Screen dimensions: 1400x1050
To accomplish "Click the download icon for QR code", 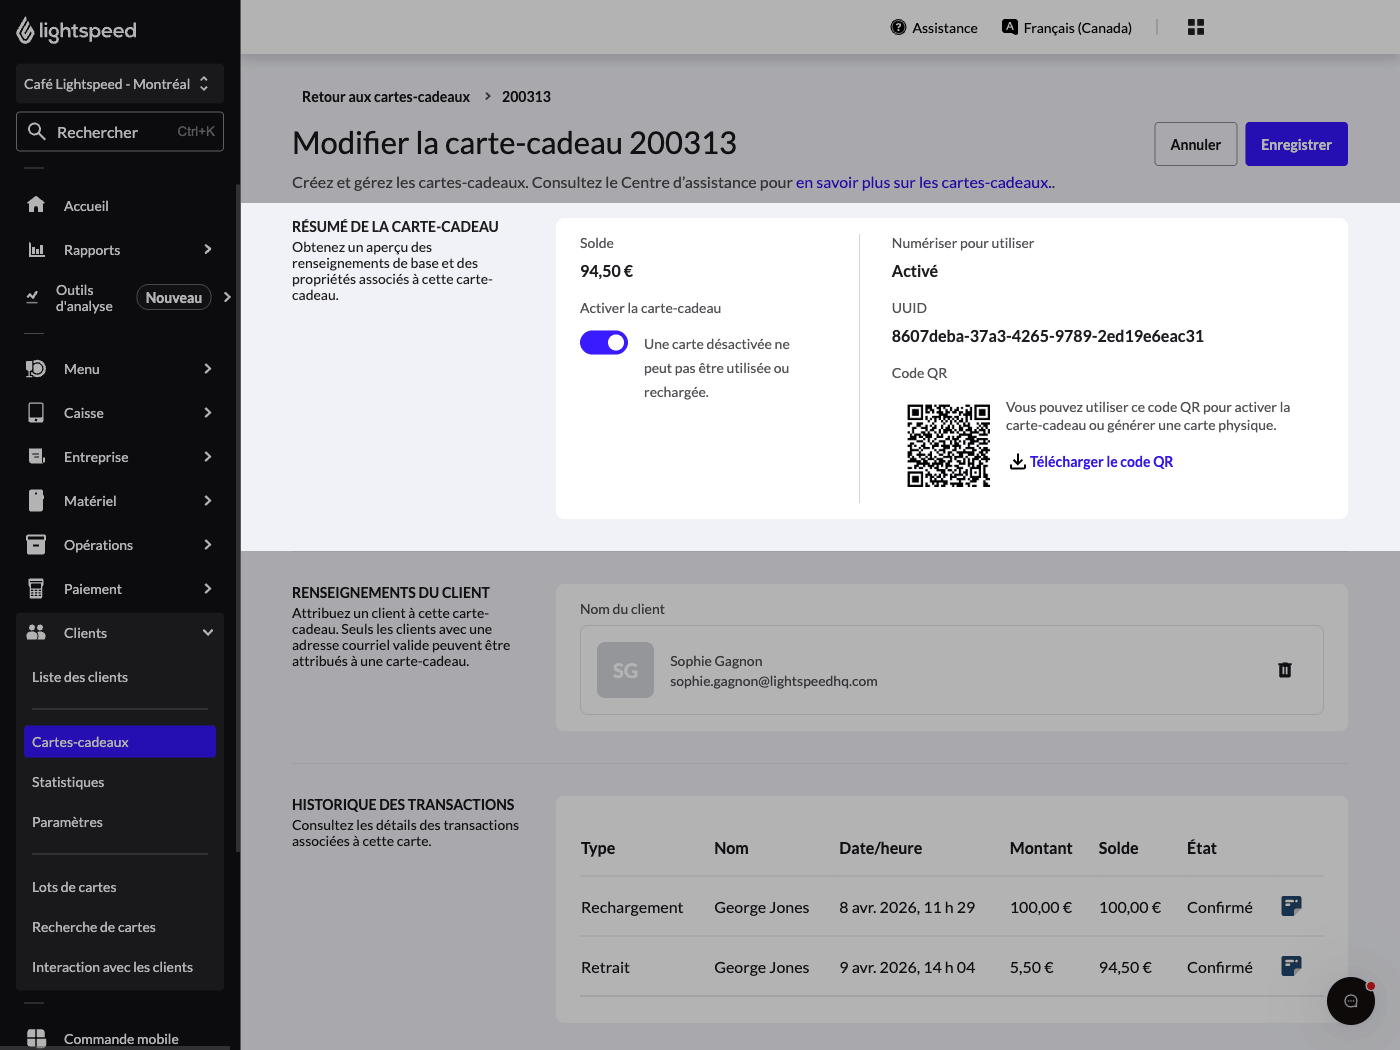I will point(1017,461).
